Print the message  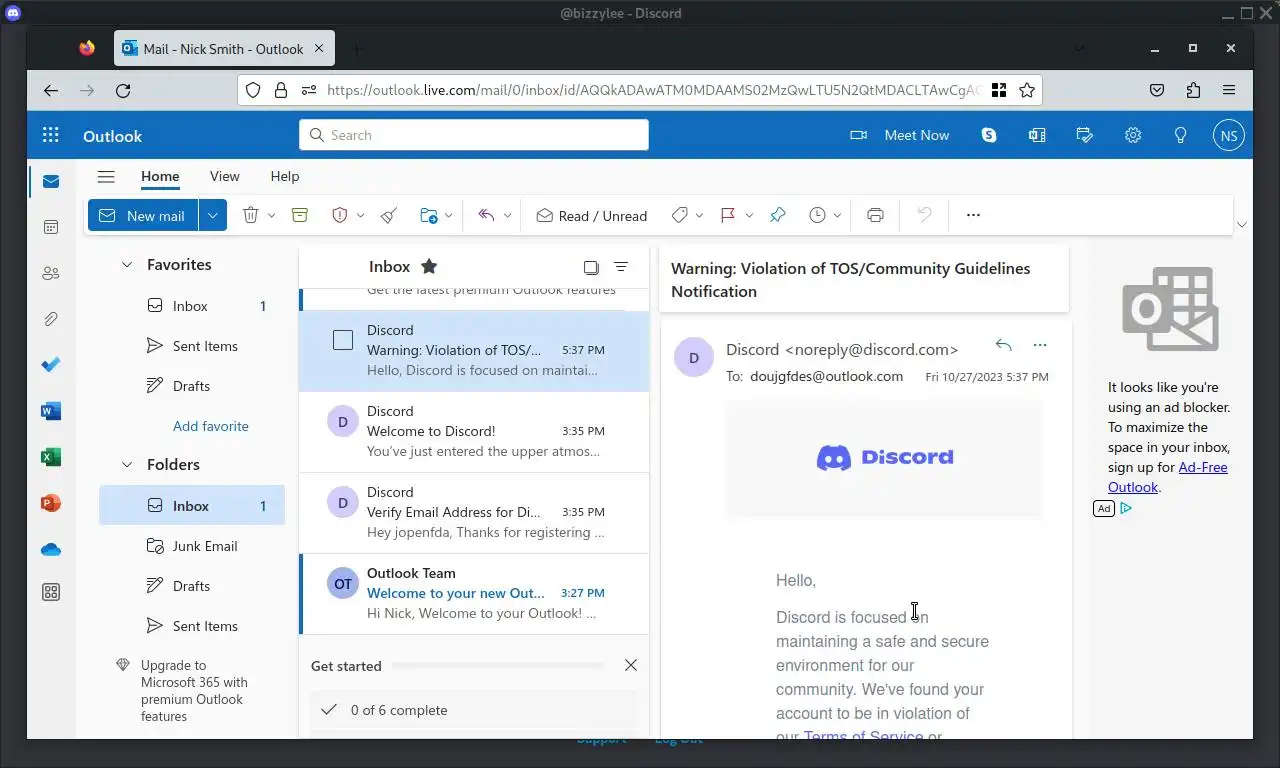pyautogui.click(x=875, y=215)
